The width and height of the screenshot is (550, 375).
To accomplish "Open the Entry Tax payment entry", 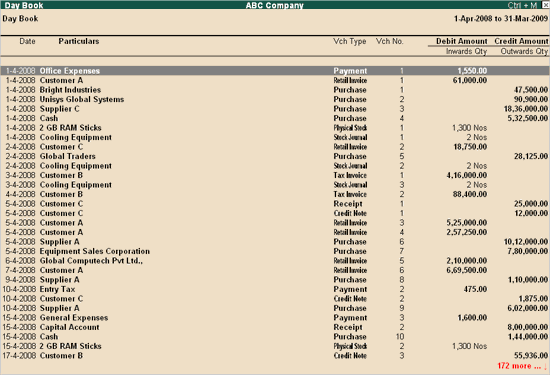I will click(275, 289).
